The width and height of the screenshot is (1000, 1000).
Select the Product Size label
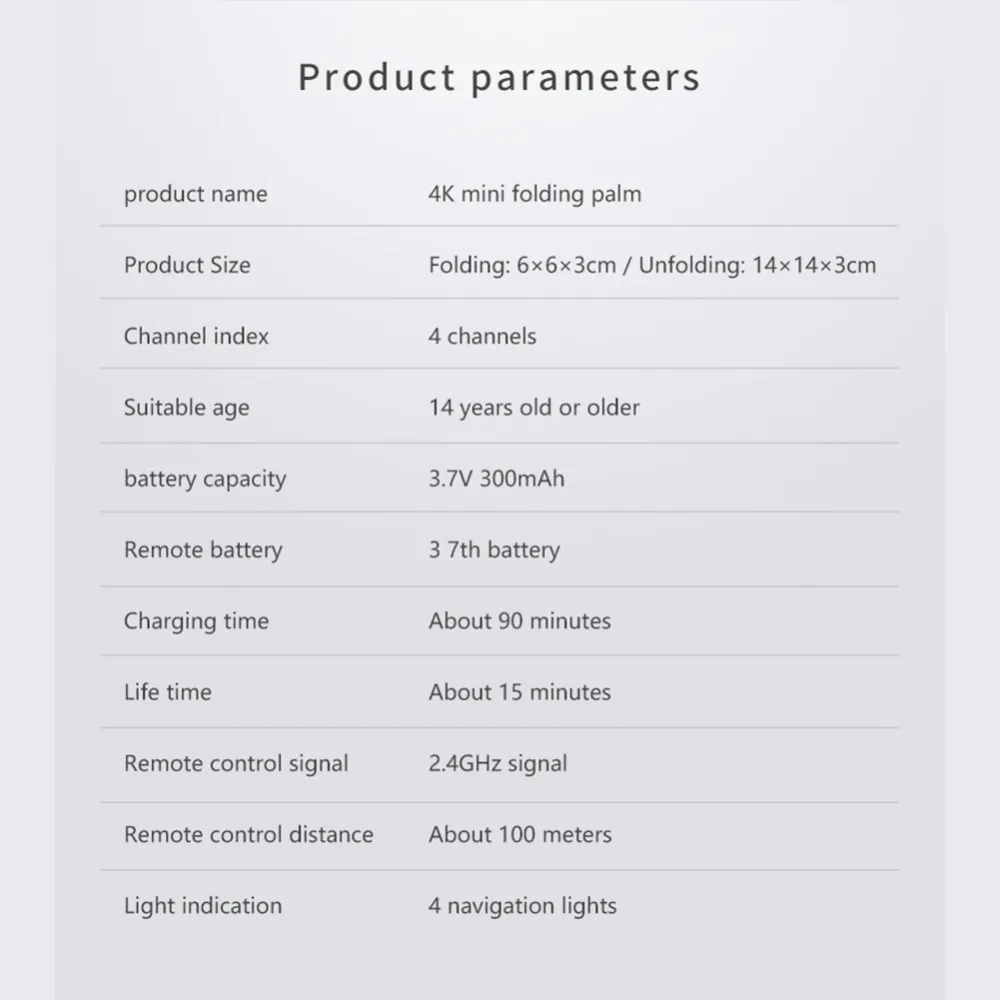tap(187, 265)
